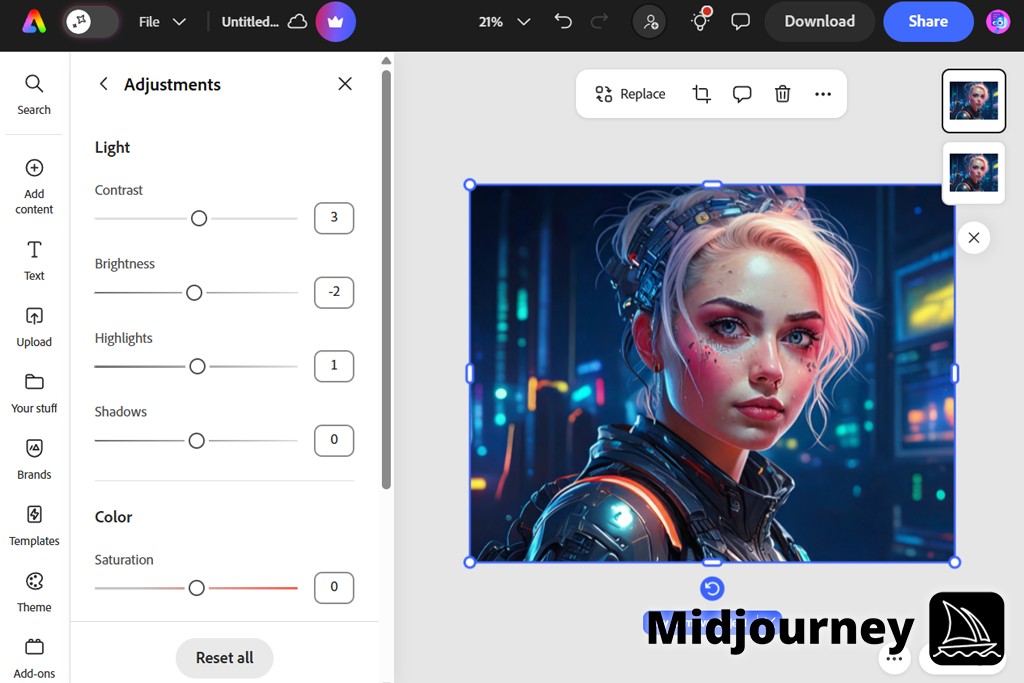Click the Download button
Viewport: 1024px width, 683px height.
(x=820, y=22)
